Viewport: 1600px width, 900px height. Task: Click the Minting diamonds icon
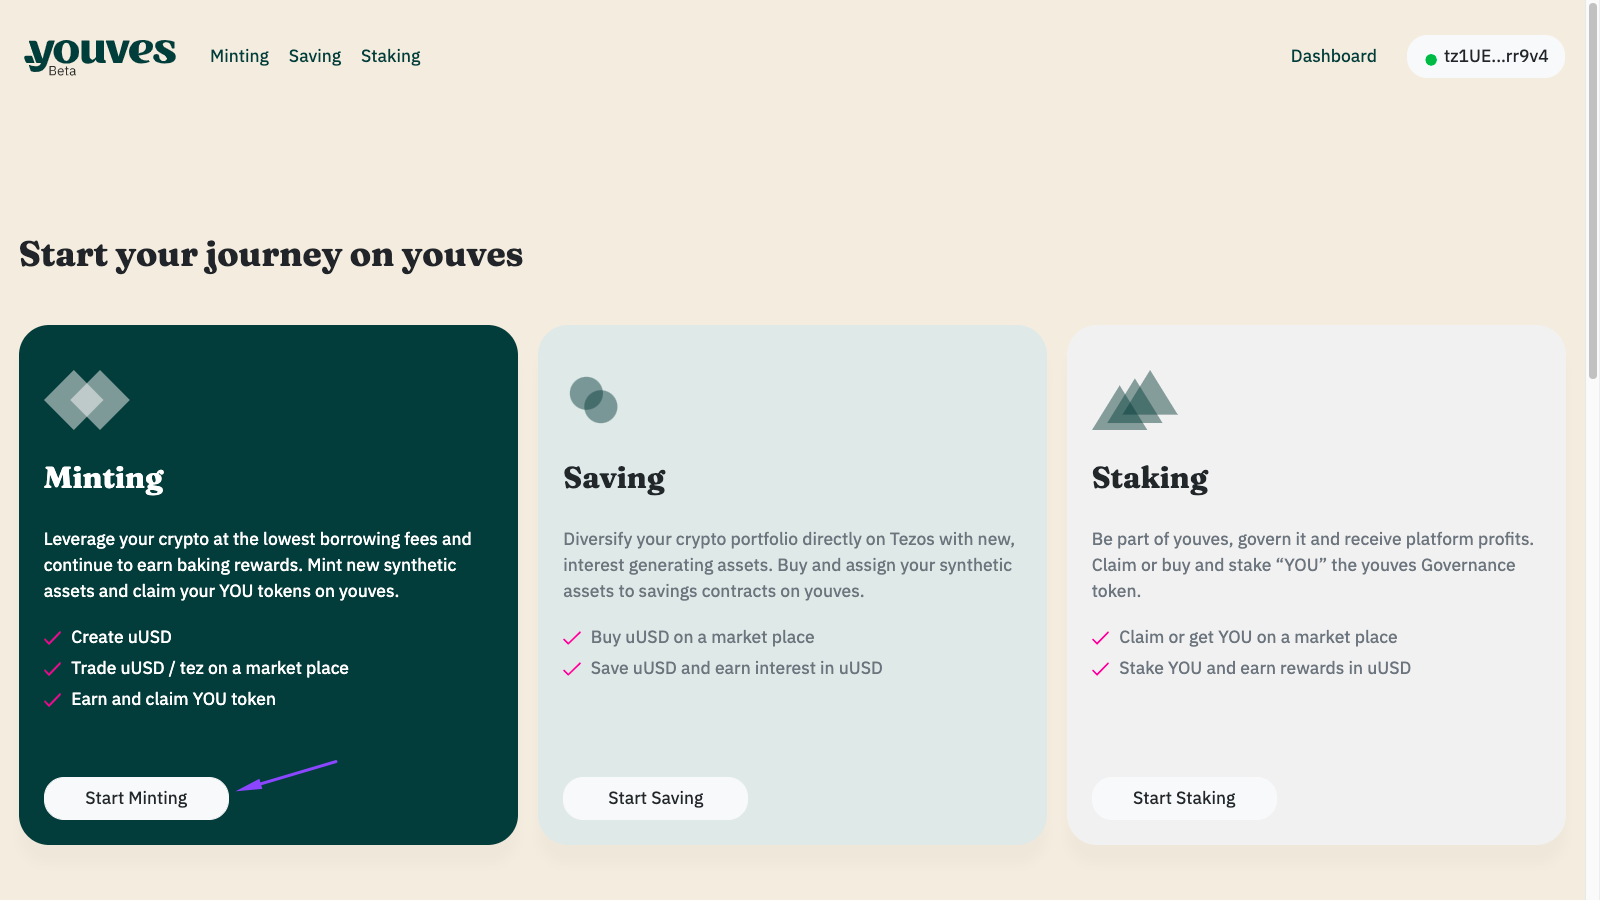pos(87,400)
